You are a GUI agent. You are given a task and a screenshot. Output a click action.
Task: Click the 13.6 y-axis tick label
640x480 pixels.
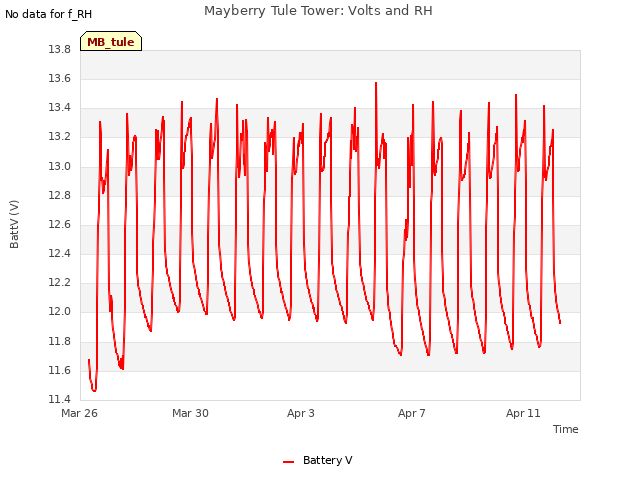coord(60,78)
